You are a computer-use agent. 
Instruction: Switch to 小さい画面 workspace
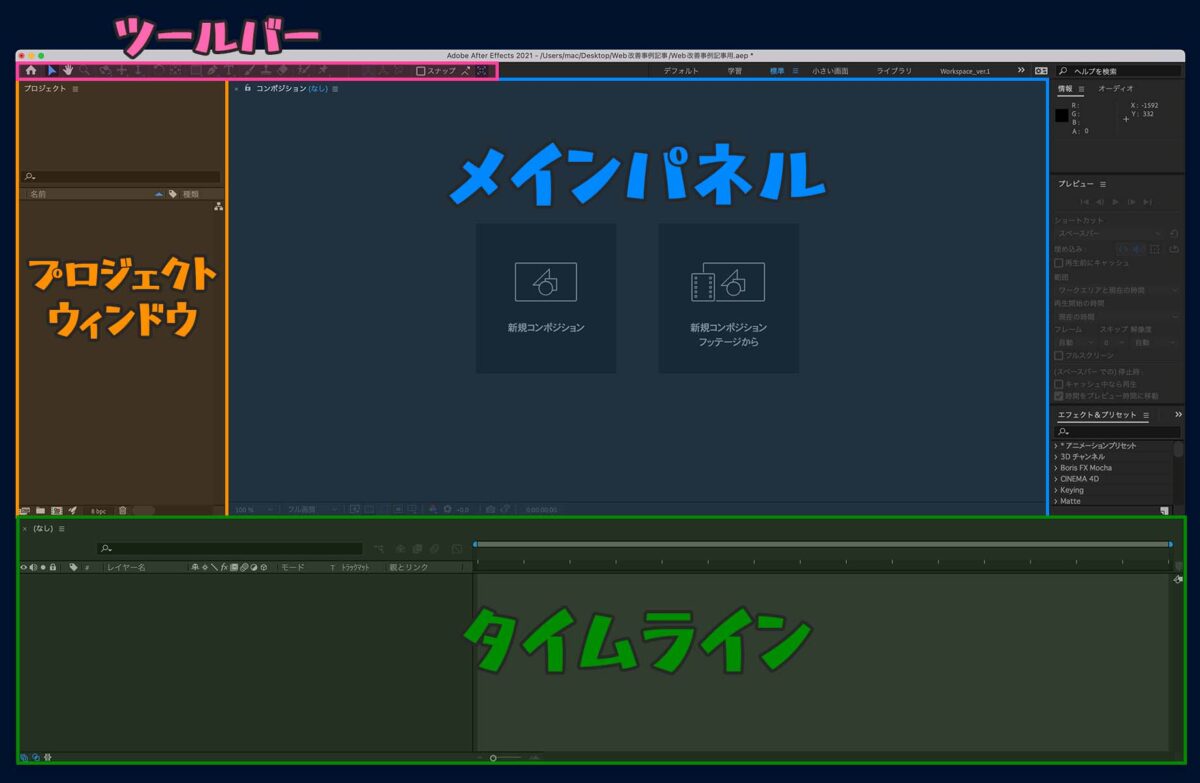pos(830,71)
